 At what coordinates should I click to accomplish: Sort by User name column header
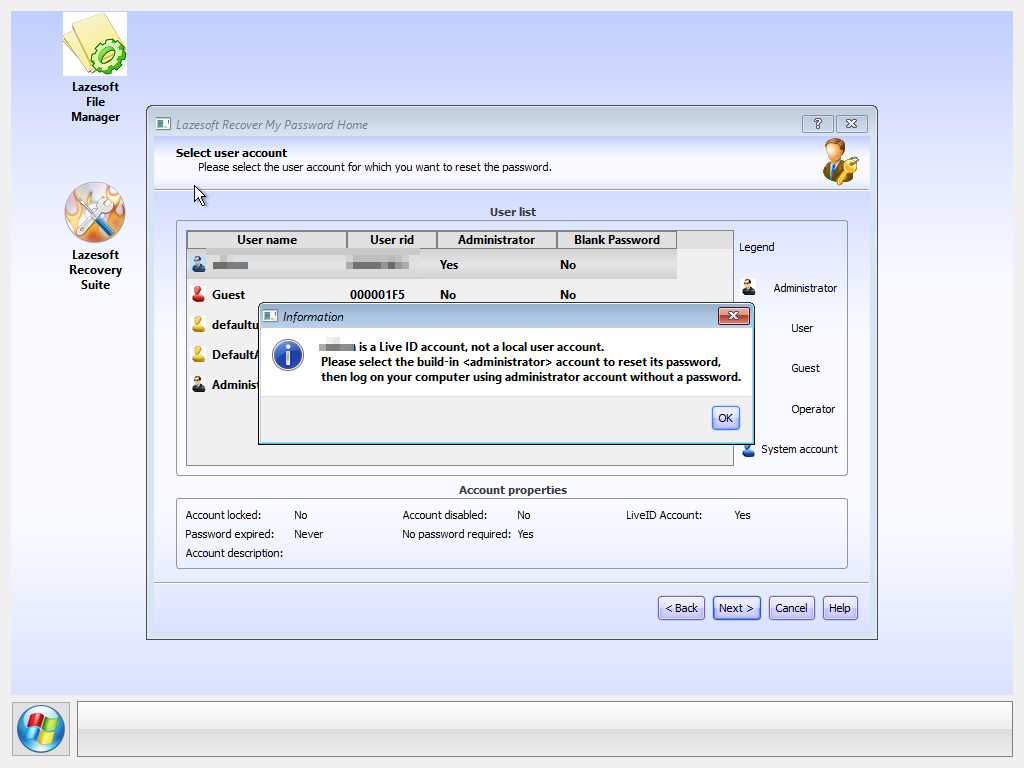click(266, 240)
